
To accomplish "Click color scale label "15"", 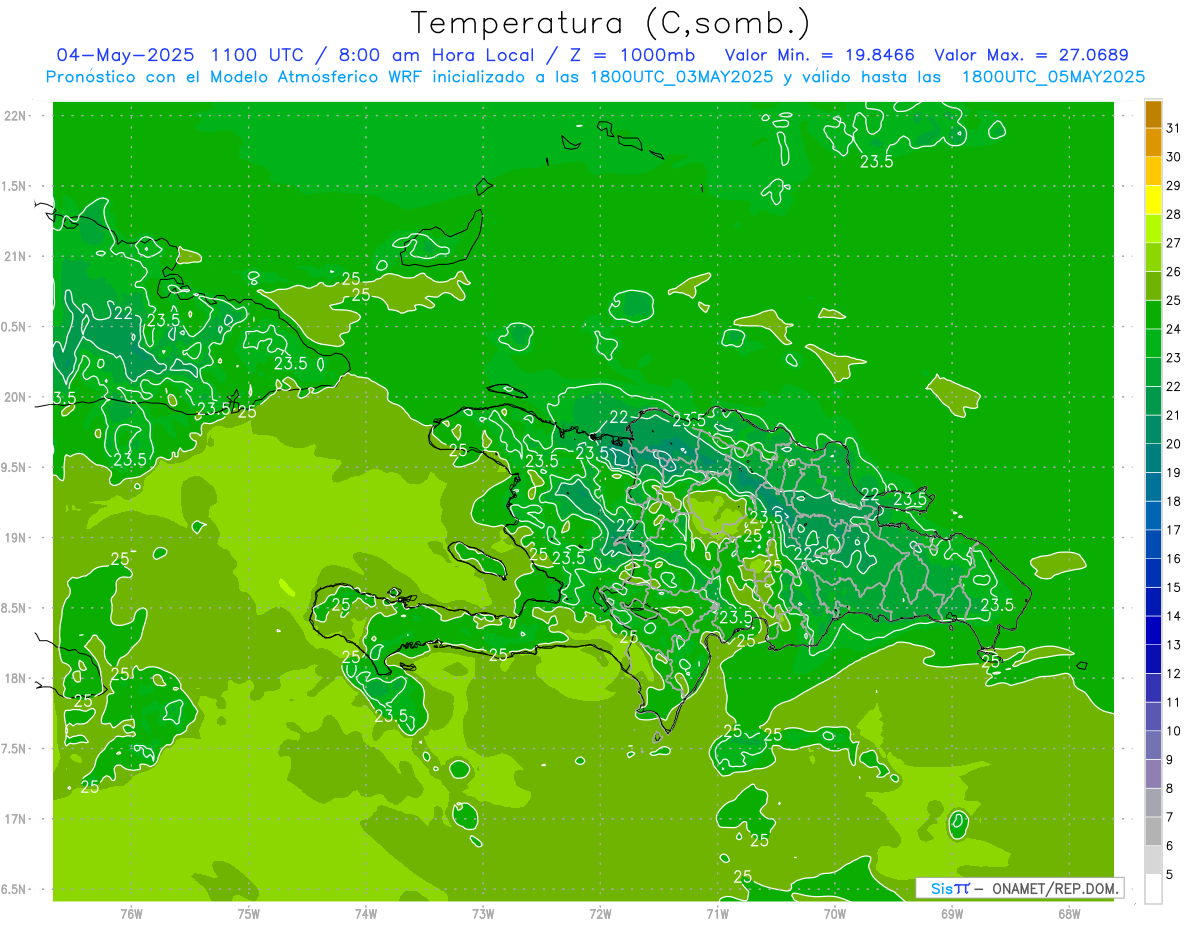I will 1174,587.
